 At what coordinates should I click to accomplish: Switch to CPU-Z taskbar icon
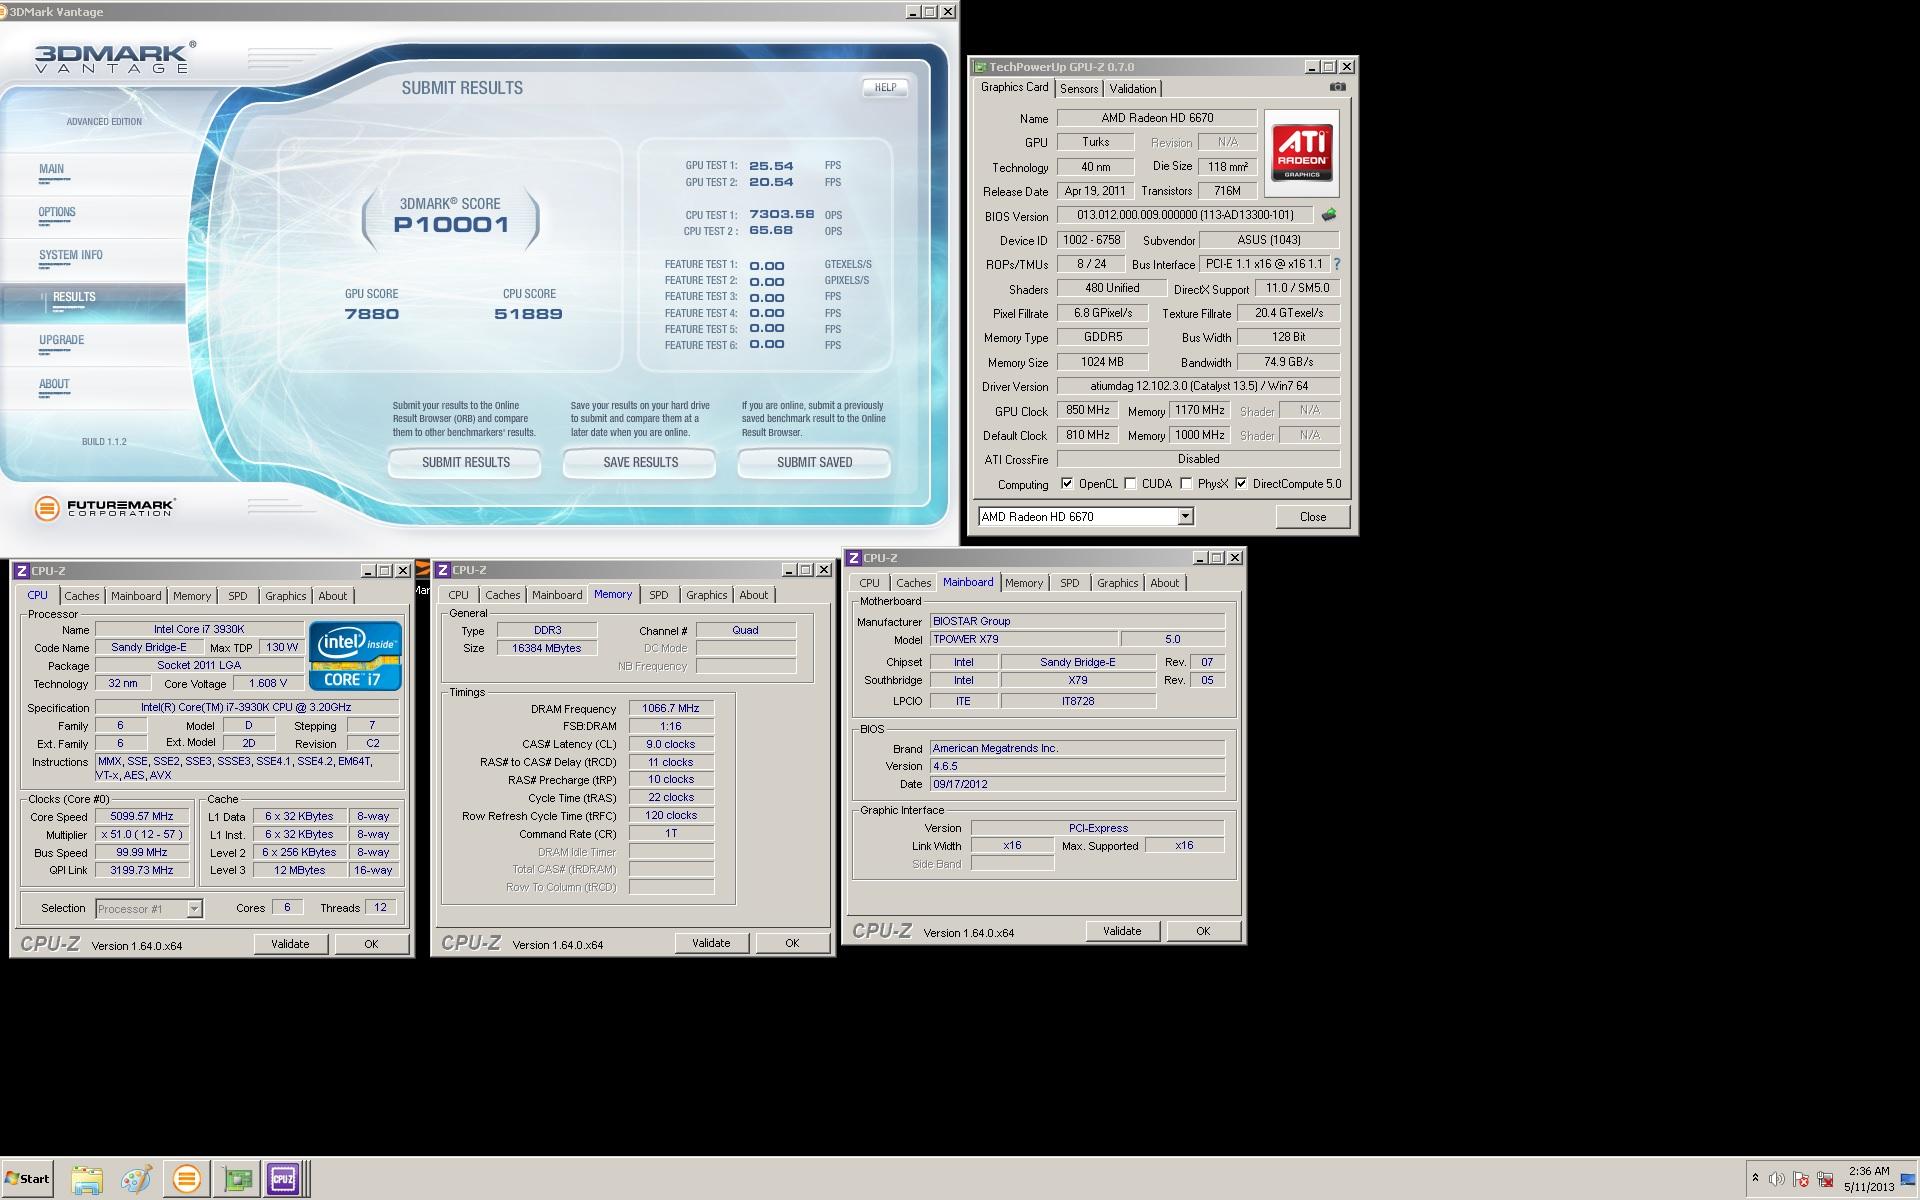(x=283, y=1179)
